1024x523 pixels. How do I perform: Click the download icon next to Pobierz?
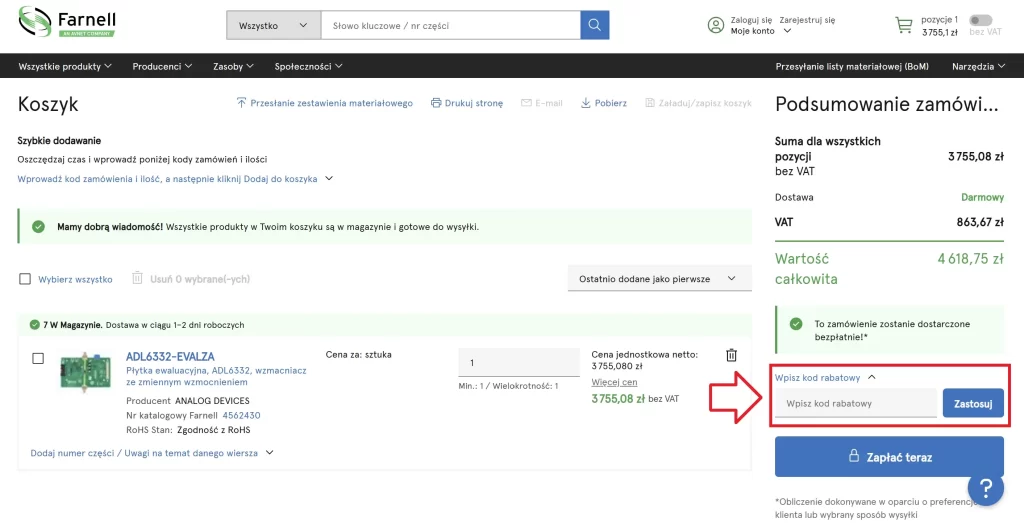coord(586,103)
